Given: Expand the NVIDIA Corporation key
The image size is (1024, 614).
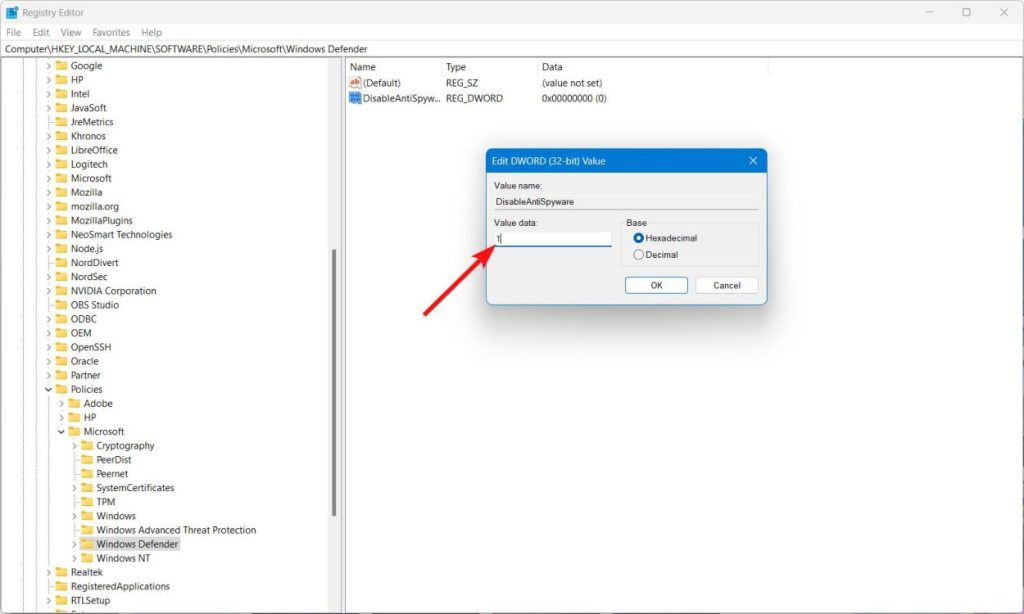Looking at the screenshot, I should click(x=48, y=291).
